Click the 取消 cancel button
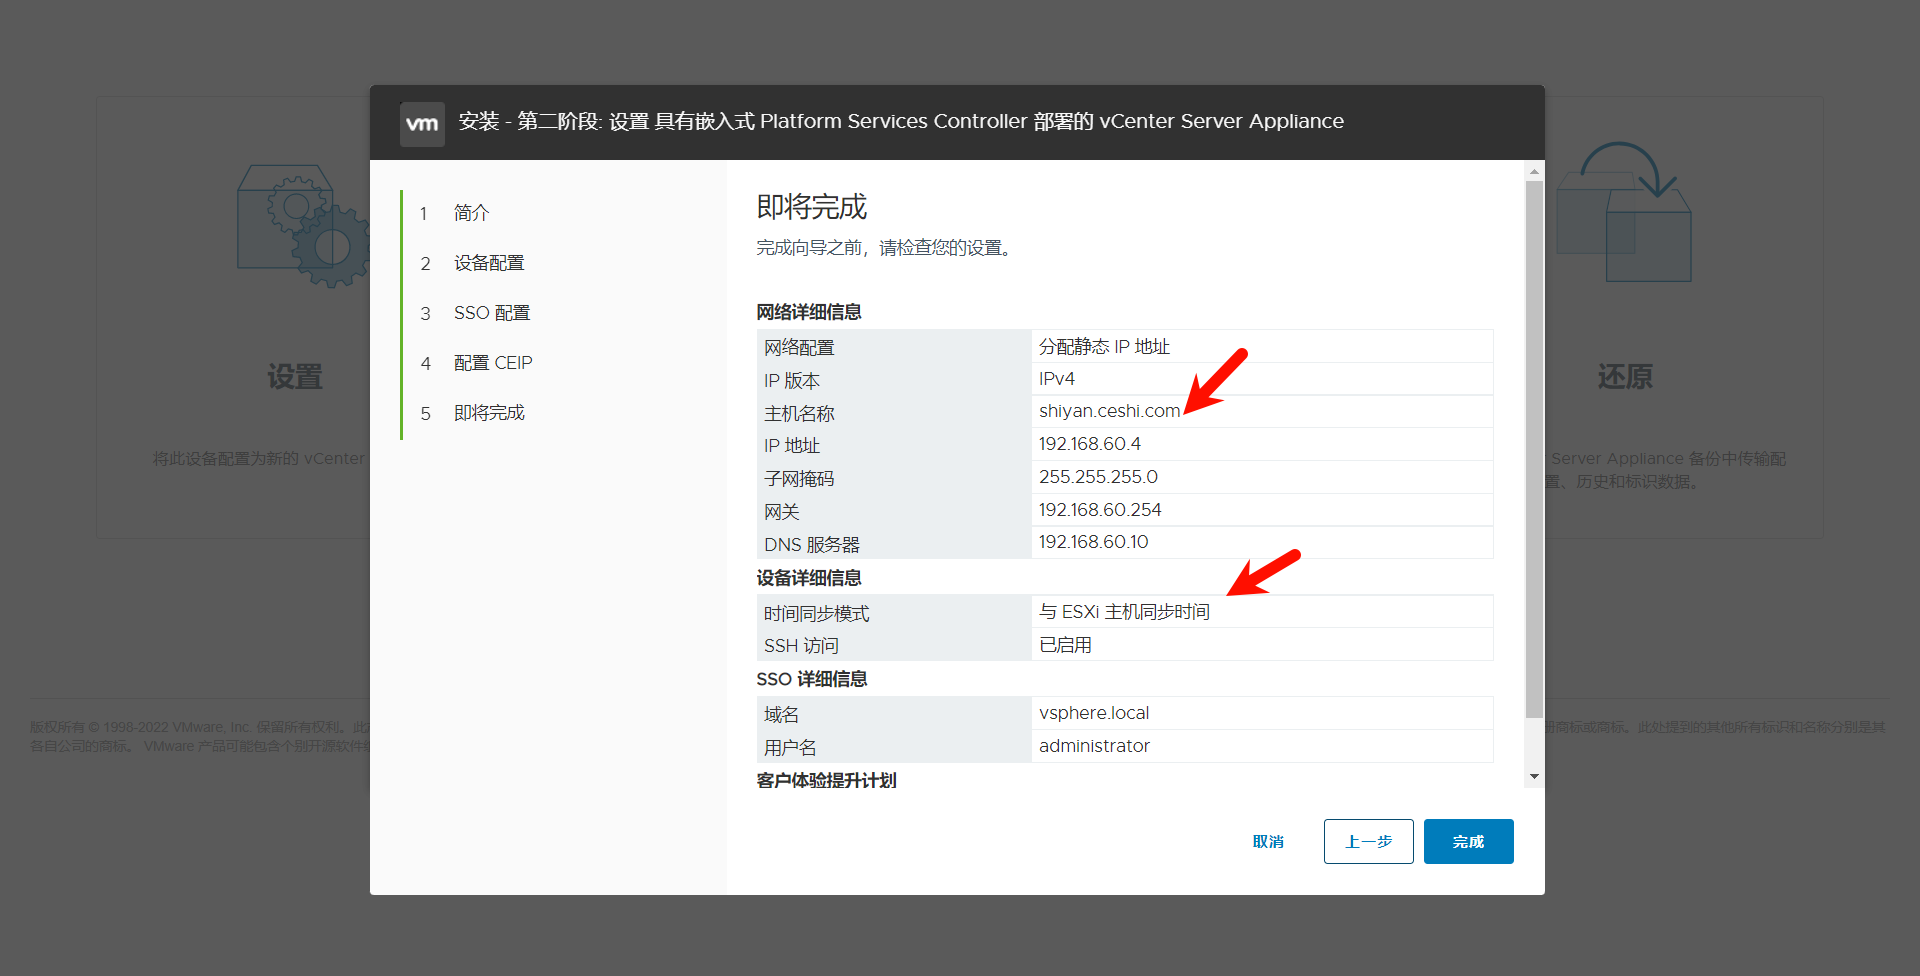The height and width of the screenshot is (976, 1920). [x=1268, y=842]
